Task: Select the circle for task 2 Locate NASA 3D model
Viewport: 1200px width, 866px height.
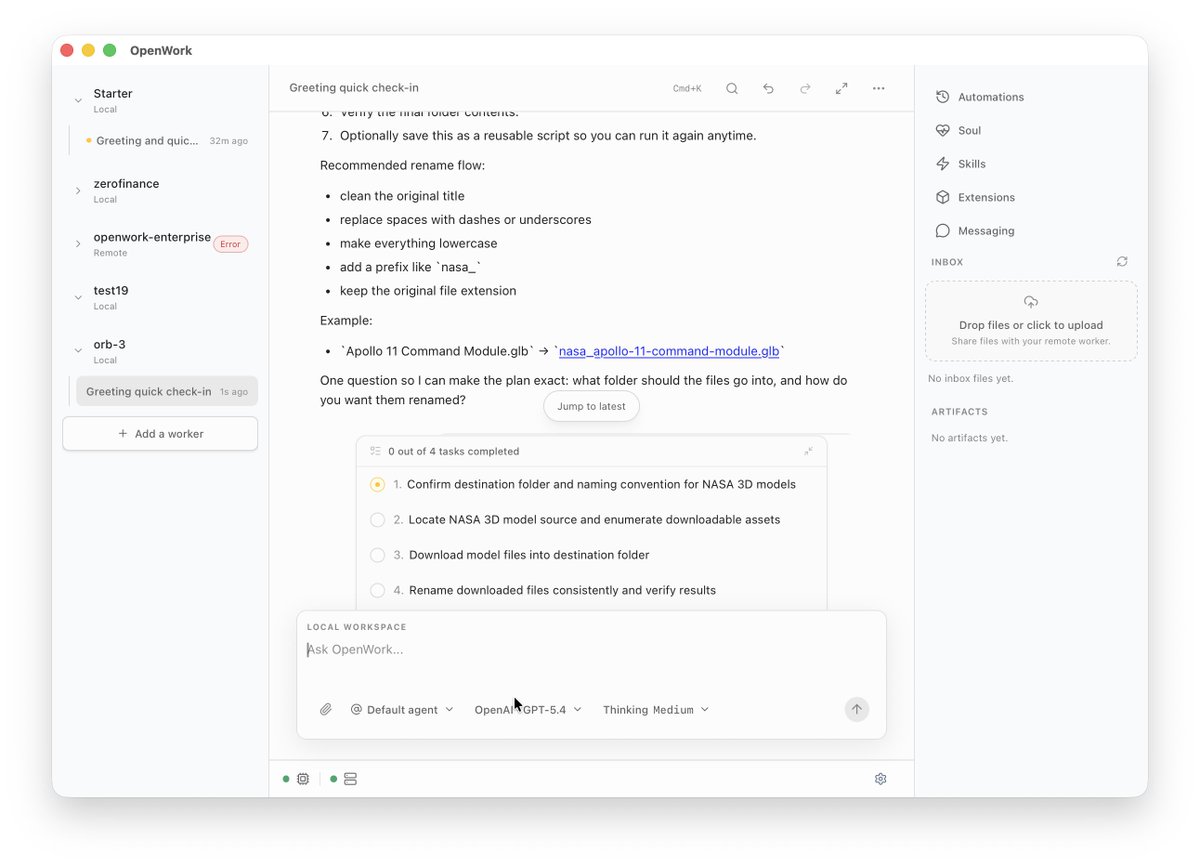Action: coord(377,520)
